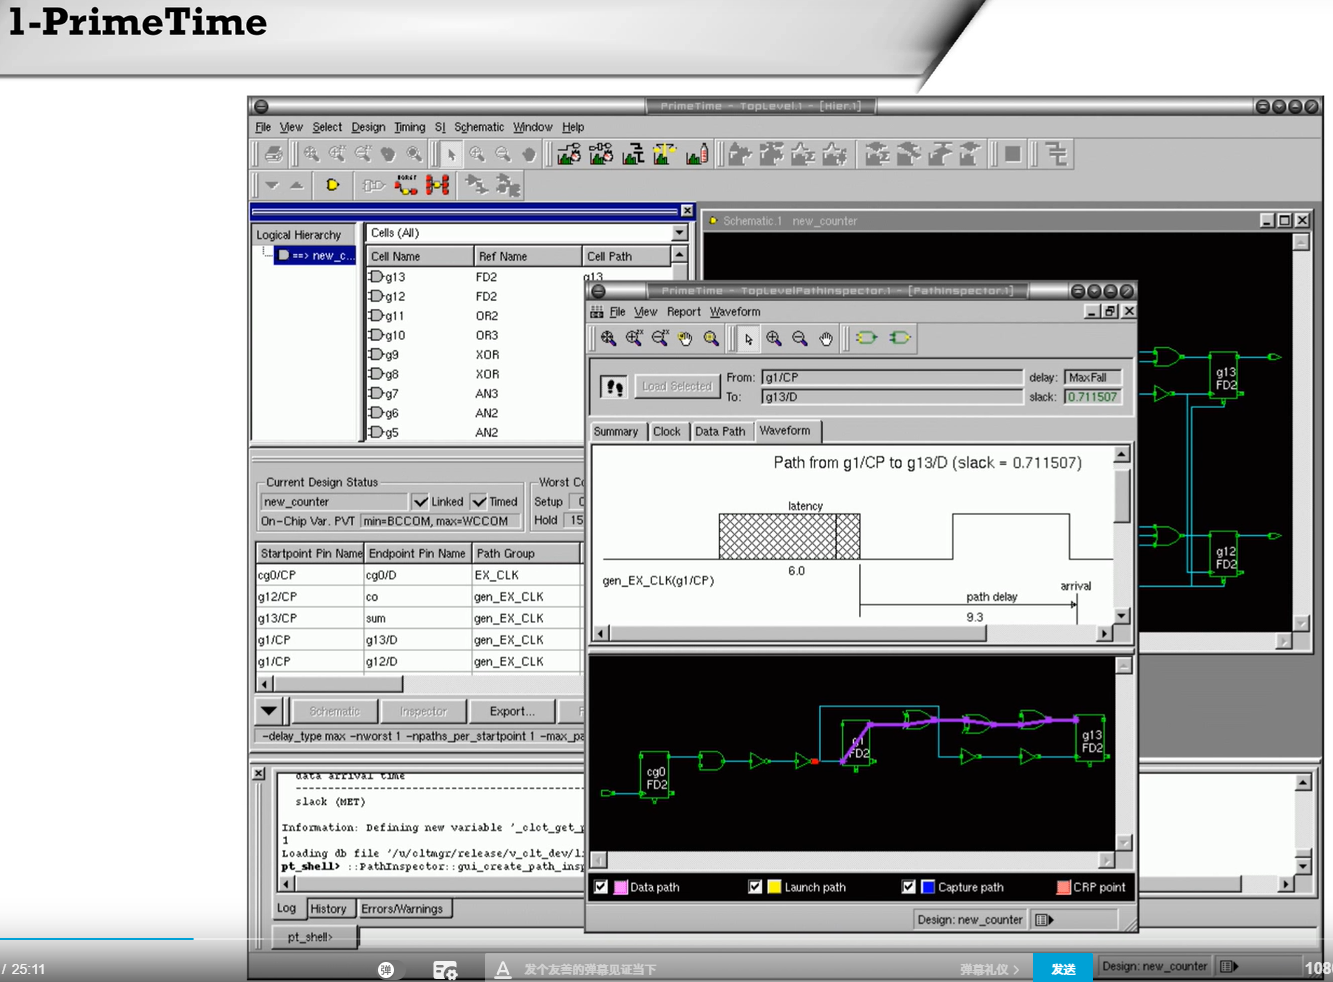Switch to the Summary tab
This screenshot has width=1333, height=982.
coord(616,432)
